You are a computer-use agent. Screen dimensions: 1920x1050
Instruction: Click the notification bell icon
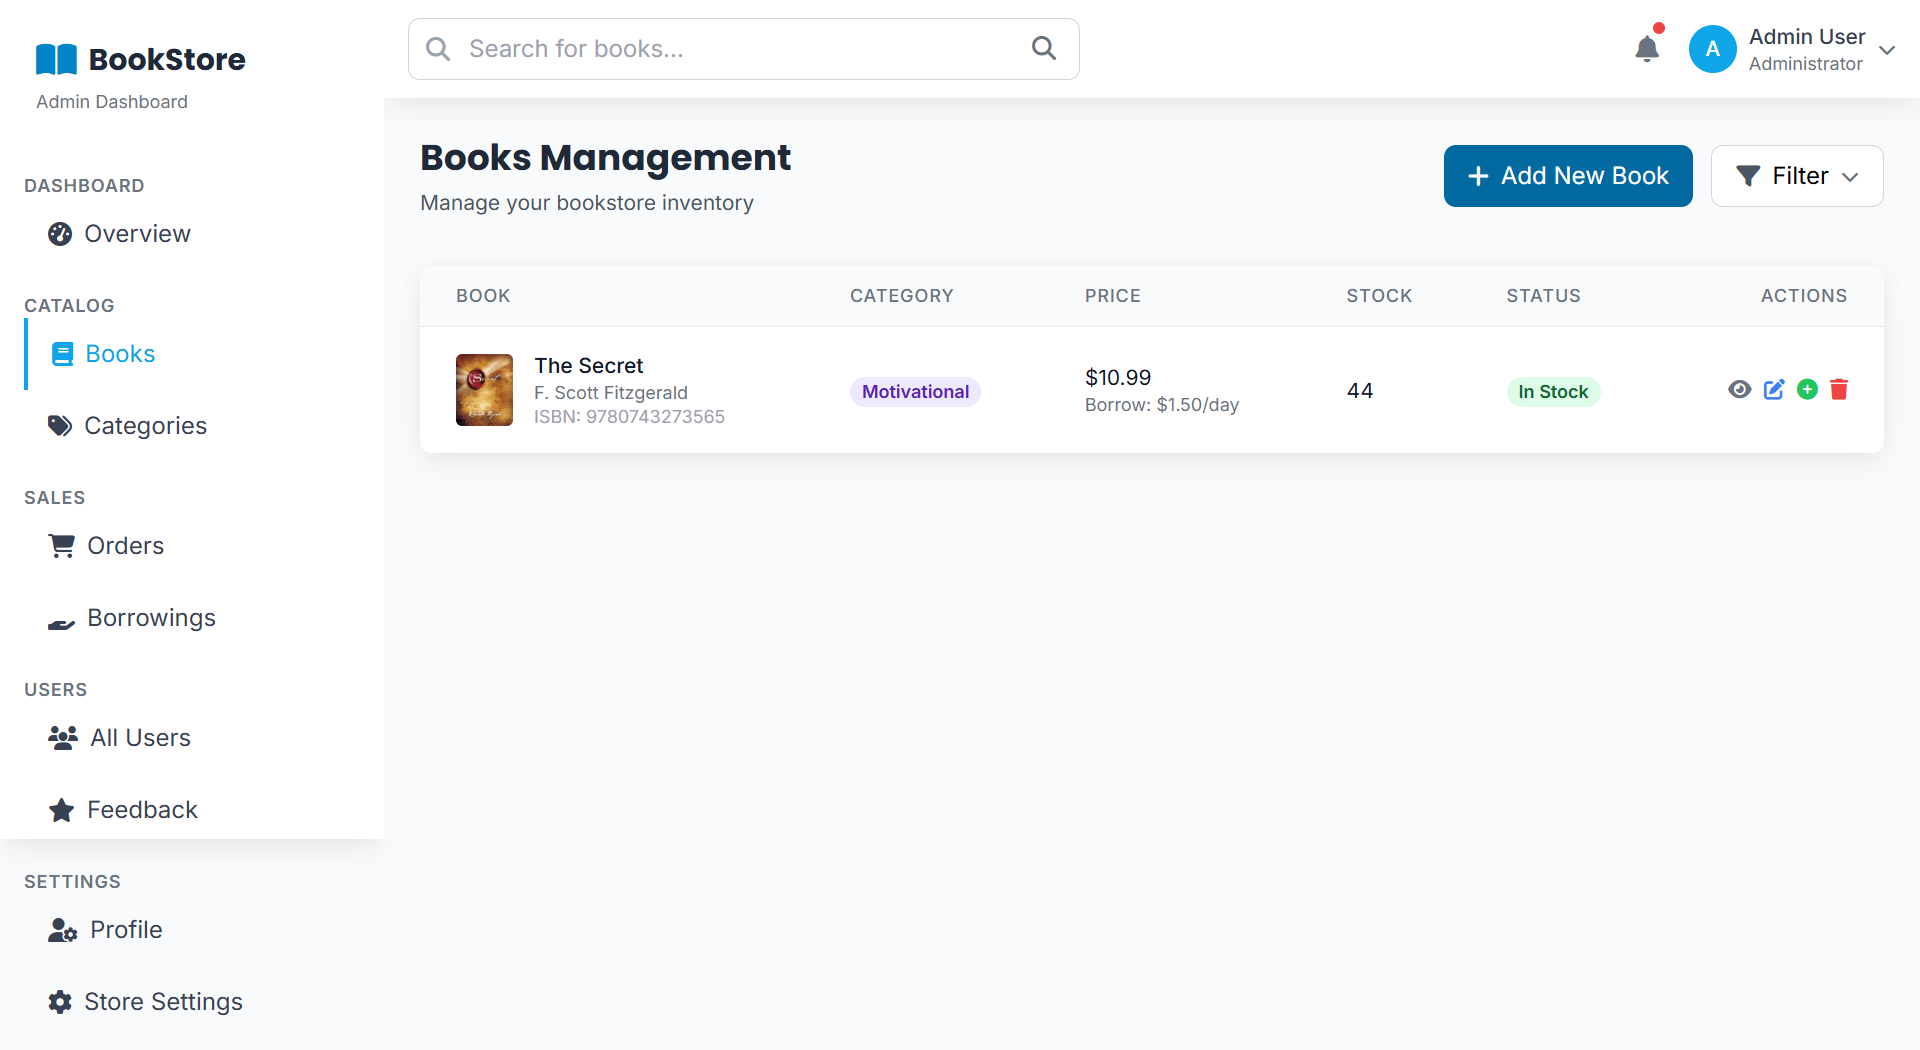click(1646, 48)
